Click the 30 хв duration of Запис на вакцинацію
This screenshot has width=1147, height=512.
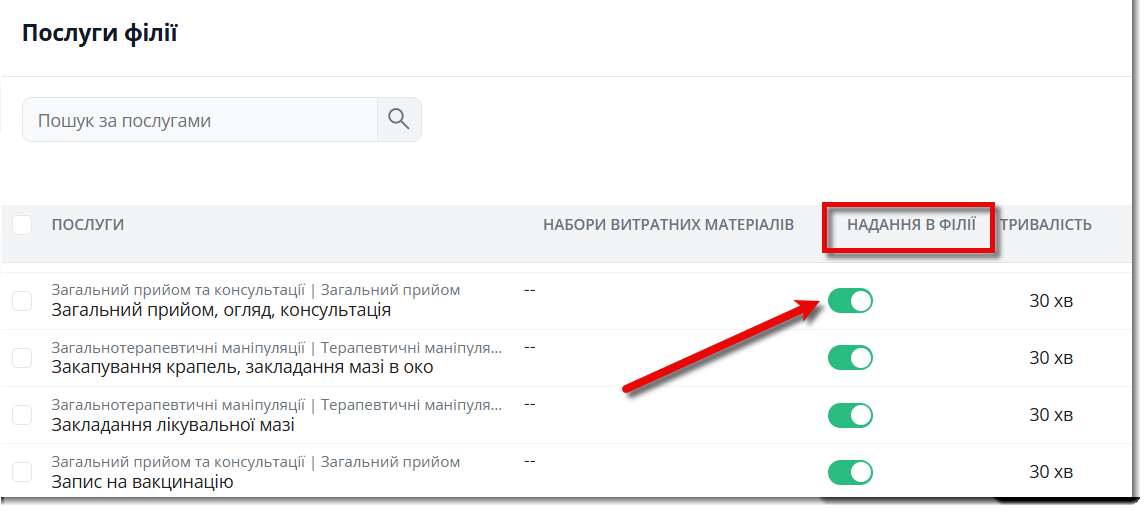pos(1051,472)
